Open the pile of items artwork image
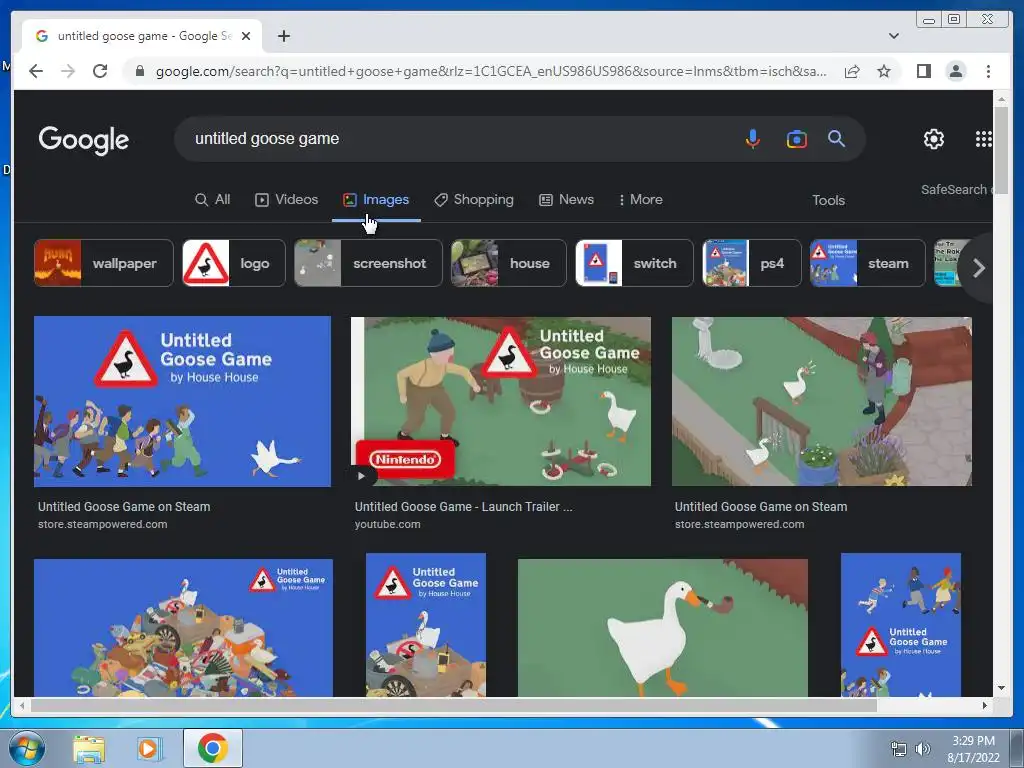The image size is (1024, 768). (x=184, y=628)
